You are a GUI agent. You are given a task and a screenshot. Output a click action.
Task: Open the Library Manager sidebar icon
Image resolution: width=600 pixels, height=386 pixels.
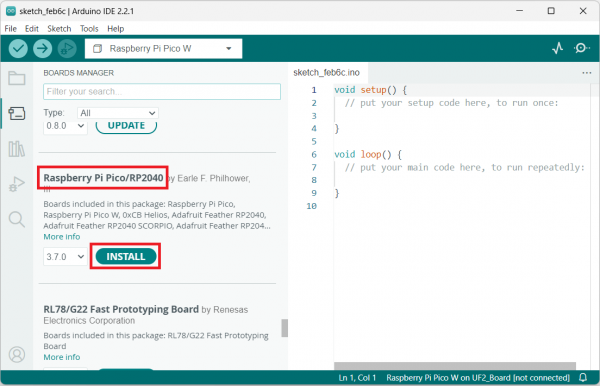[x=17, y=149]
